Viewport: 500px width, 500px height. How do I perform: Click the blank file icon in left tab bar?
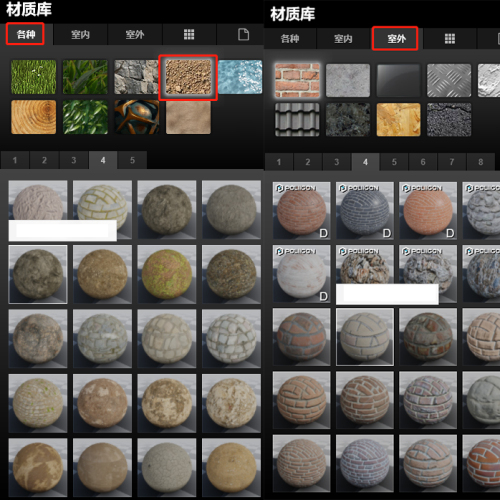[x=243, y=34]
